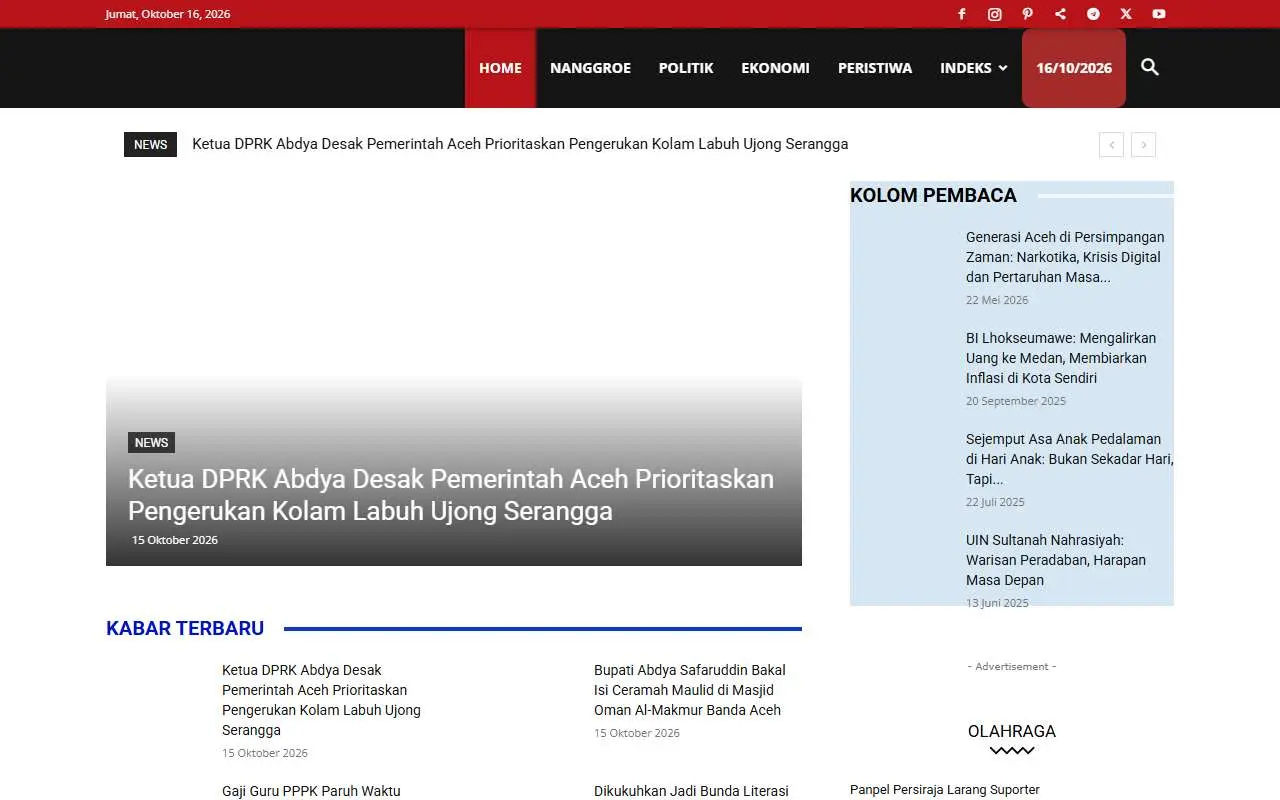Open article Gaji Guru PPPK Paruh Waktu
This screenshot has height=800, width=1280.
311,791
